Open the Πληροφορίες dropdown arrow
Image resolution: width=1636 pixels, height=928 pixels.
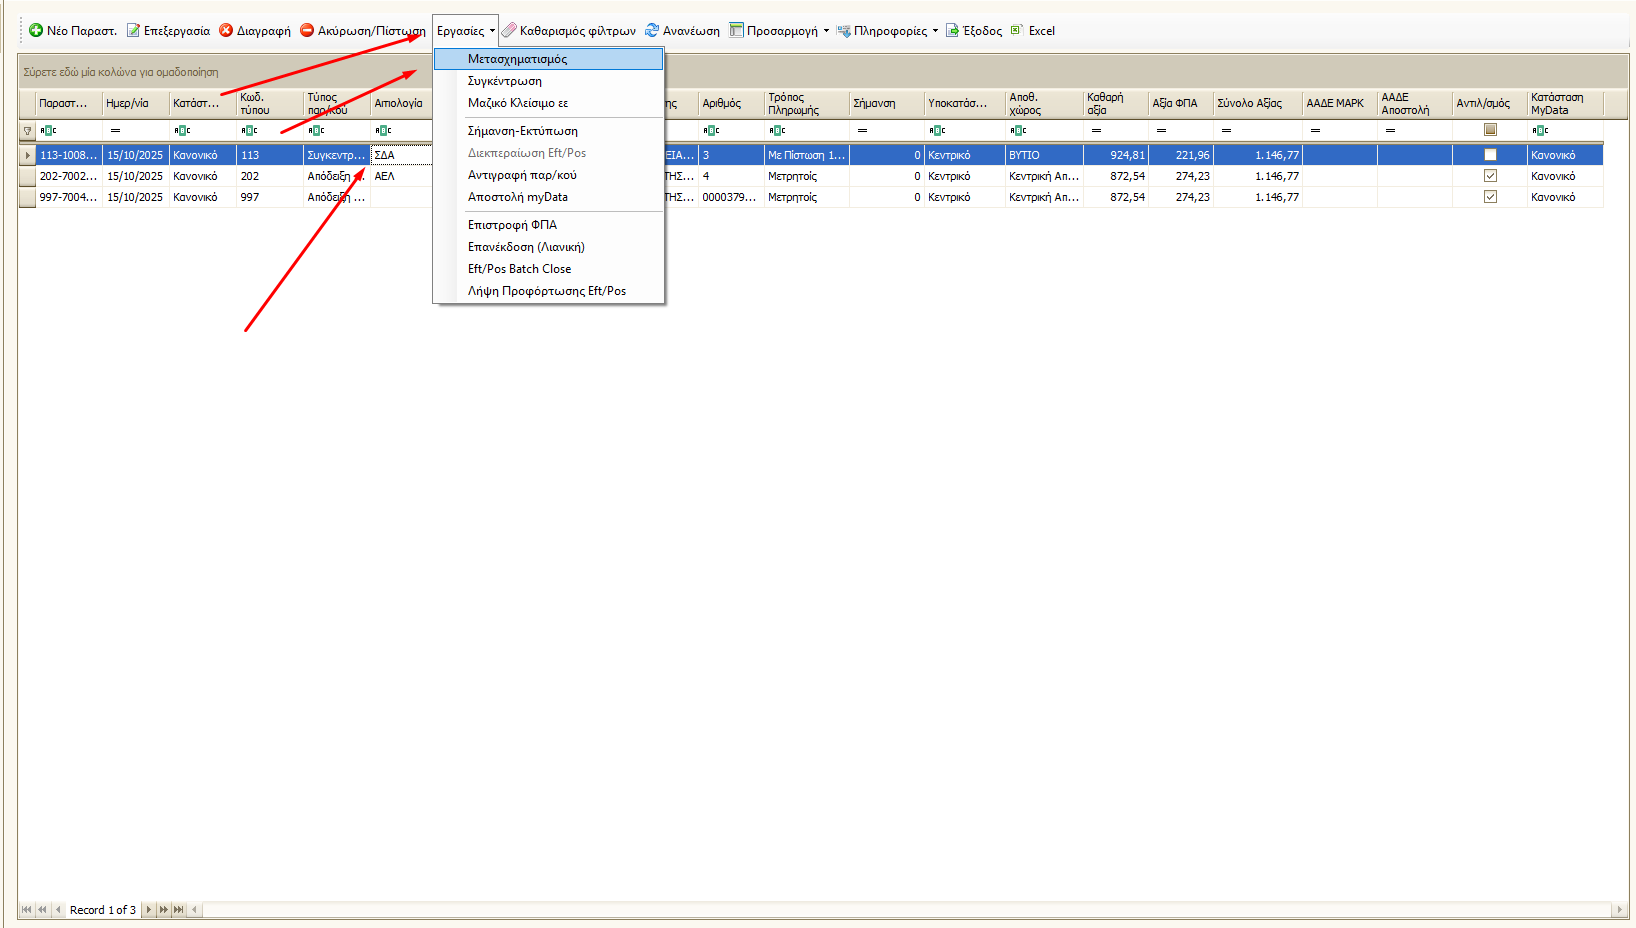[935, 31]
